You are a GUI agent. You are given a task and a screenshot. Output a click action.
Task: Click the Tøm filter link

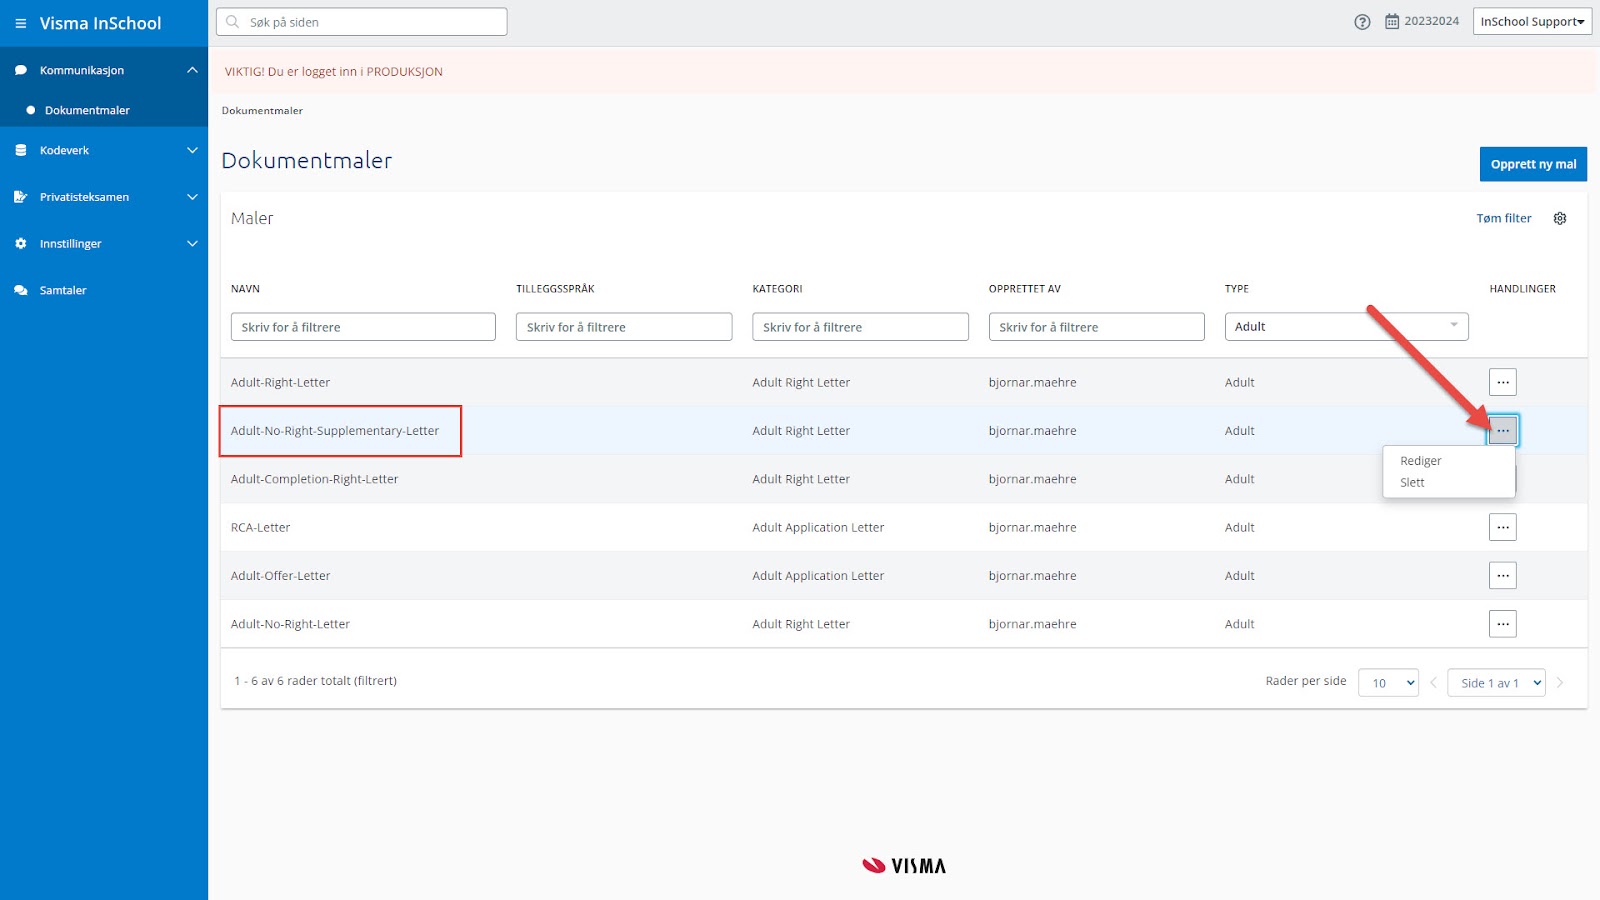(1504, 218)
